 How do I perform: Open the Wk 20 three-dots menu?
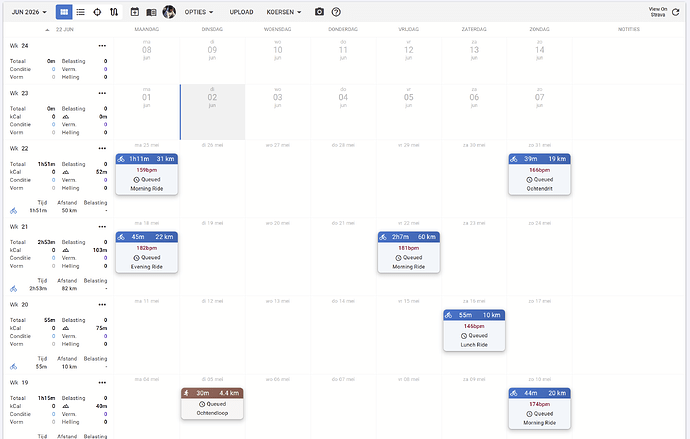(102, 304)
